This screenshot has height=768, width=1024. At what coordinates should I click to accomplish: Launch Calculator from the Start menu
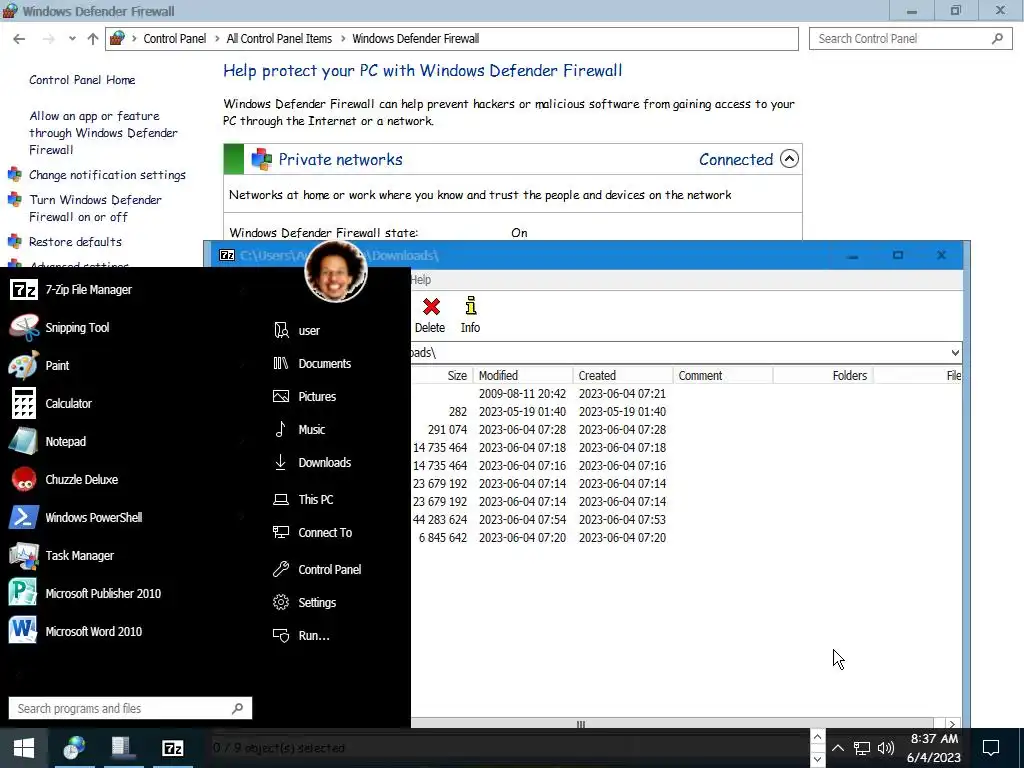[x=51, y=404]
